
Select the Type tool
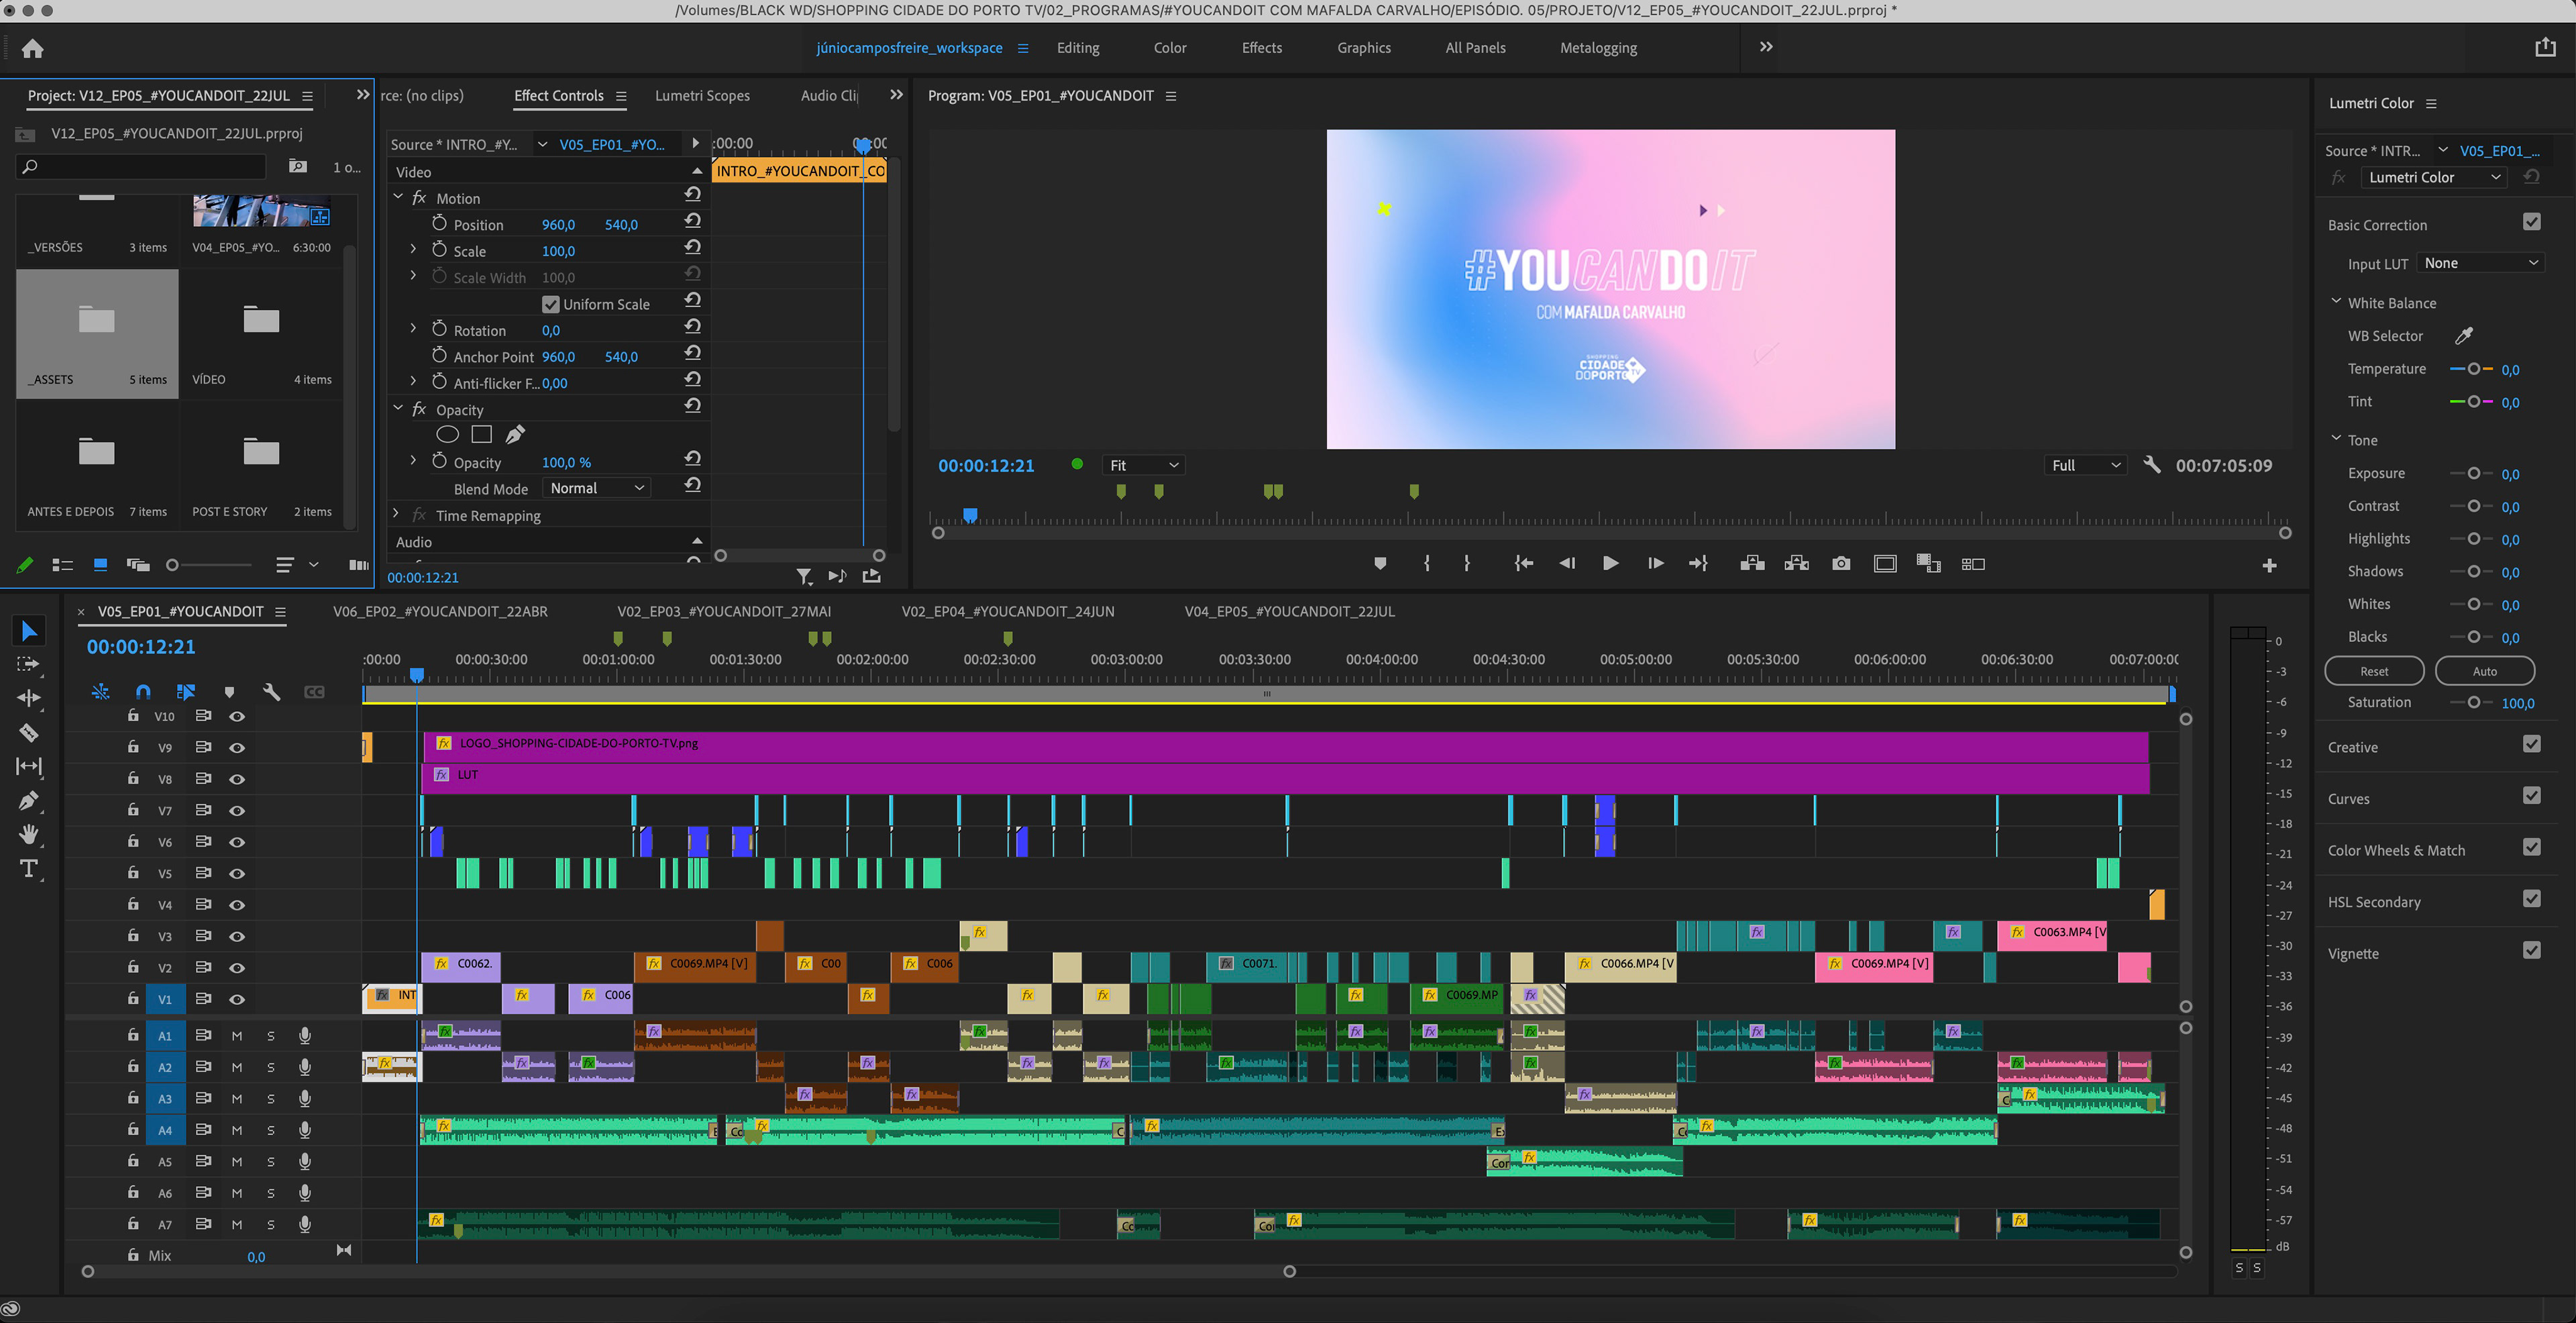(x=29, y=869)
